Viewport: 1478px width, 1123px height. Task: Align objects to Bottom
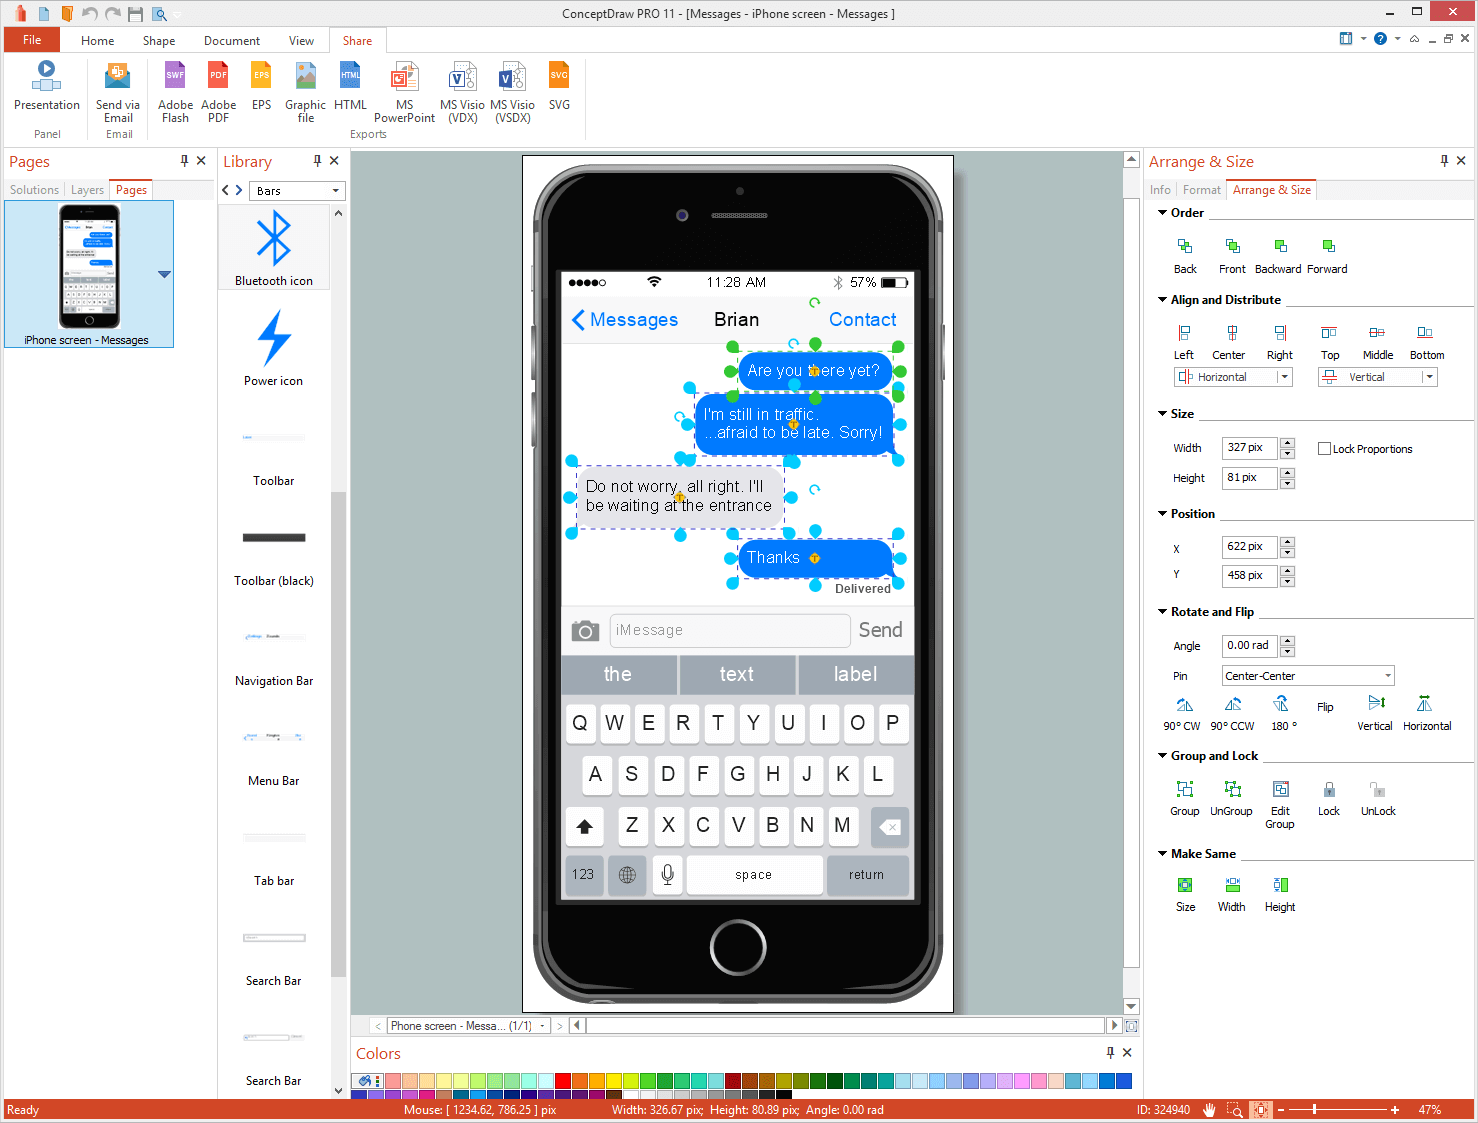[1427, 342]
